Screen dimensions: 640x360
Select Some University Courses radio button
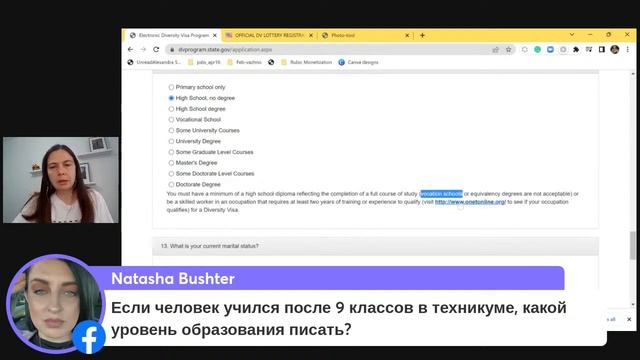(171, 131)
